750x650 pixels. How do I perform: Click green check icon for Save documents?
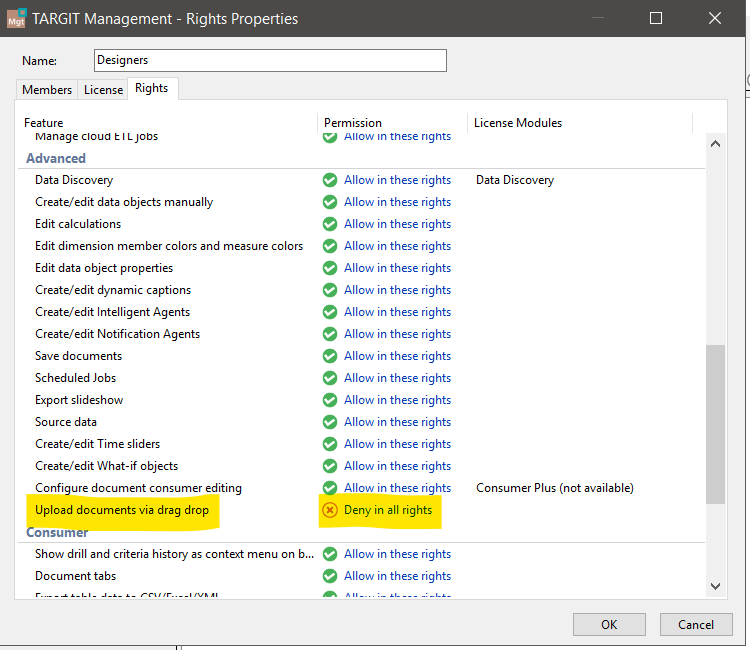tap(330, 356)
